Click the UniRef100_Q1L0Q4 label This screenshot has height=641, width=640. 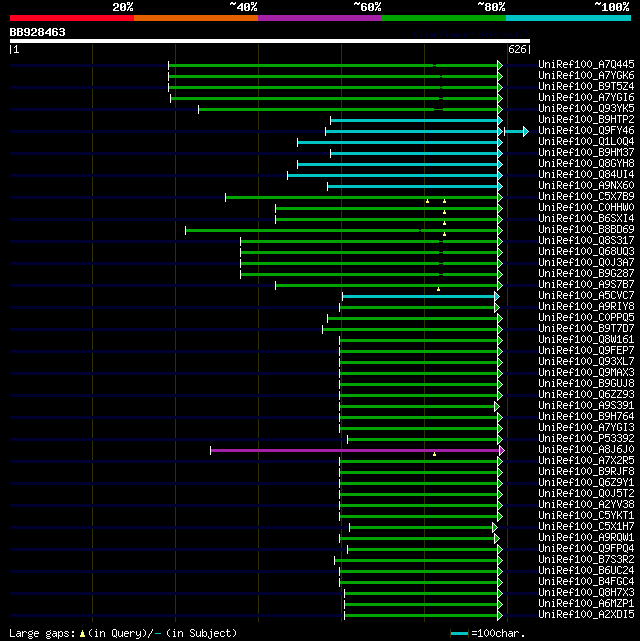pos(586,142)
